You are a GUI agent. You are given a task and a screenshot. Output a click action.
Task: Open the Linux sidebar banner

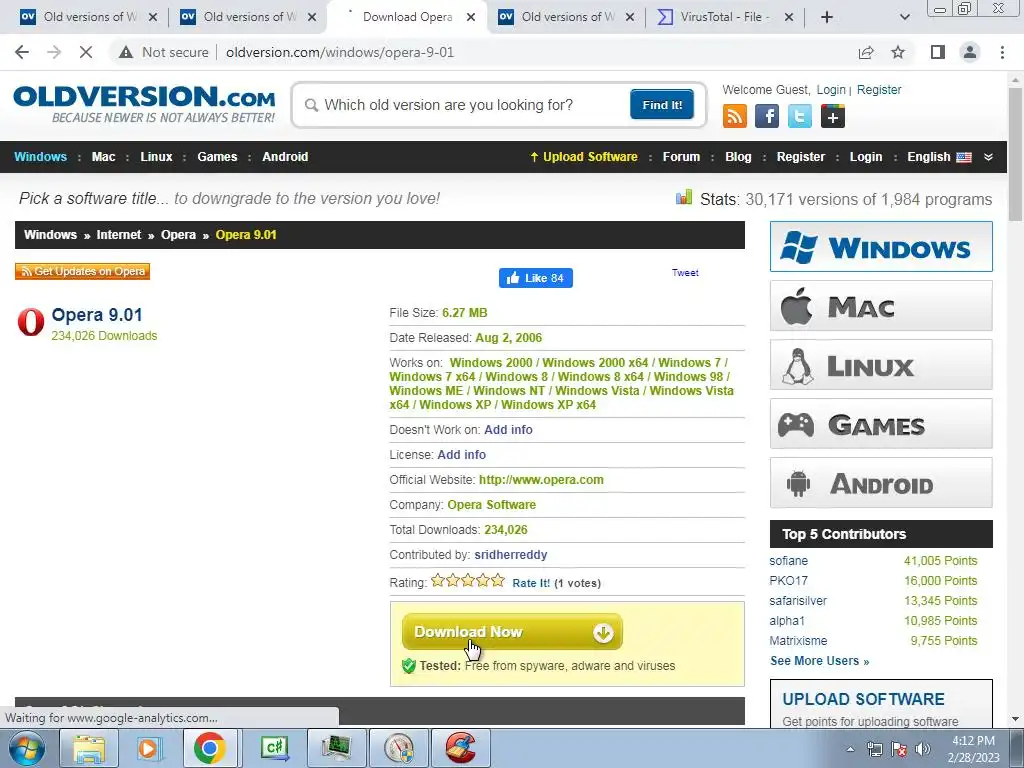881,364
